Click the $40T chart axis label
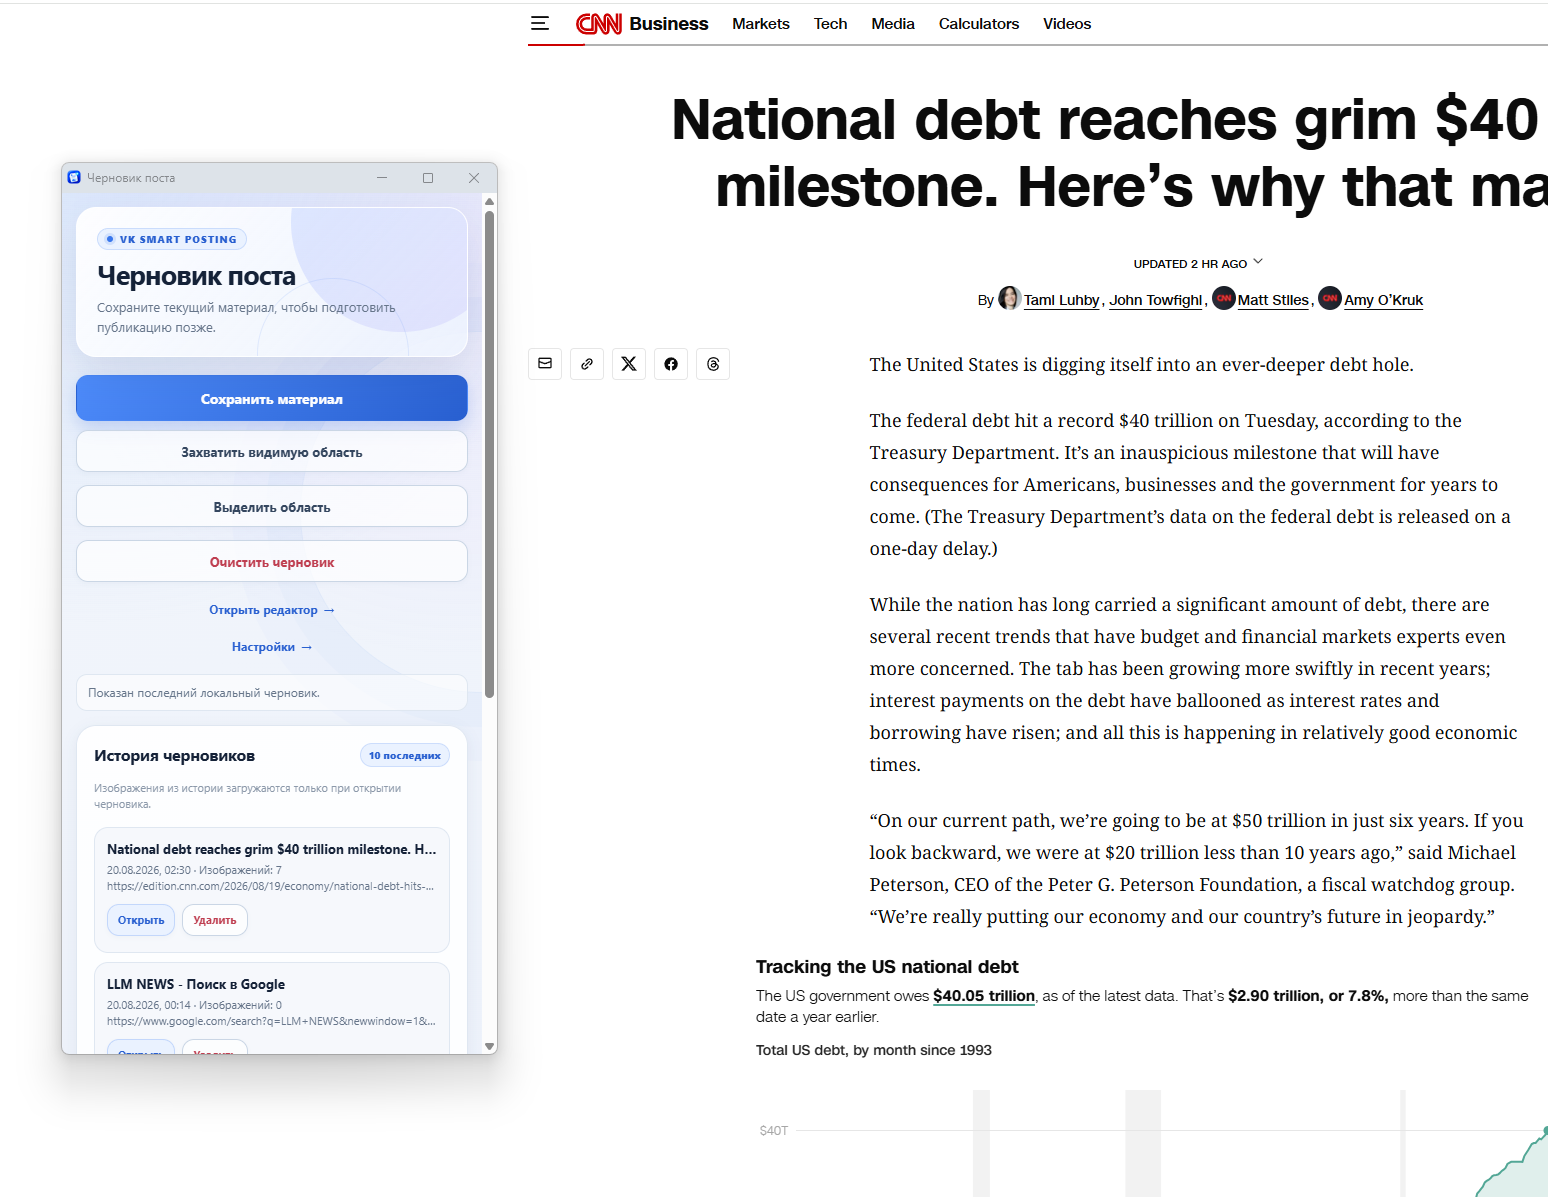 coord(774,1131)
